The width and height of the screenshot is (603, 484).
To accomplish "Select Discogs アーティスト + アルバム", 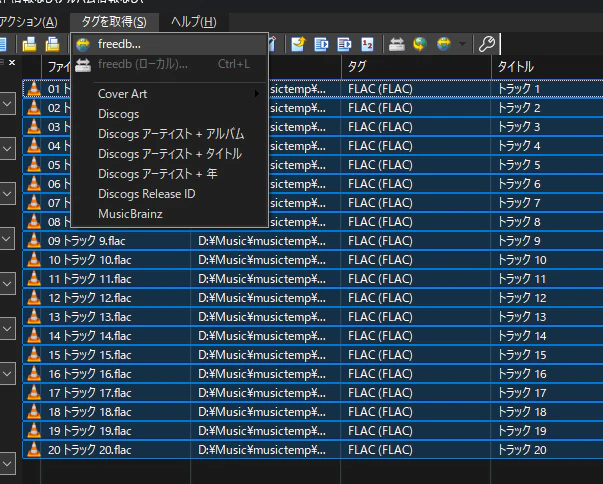I will 170,134.
